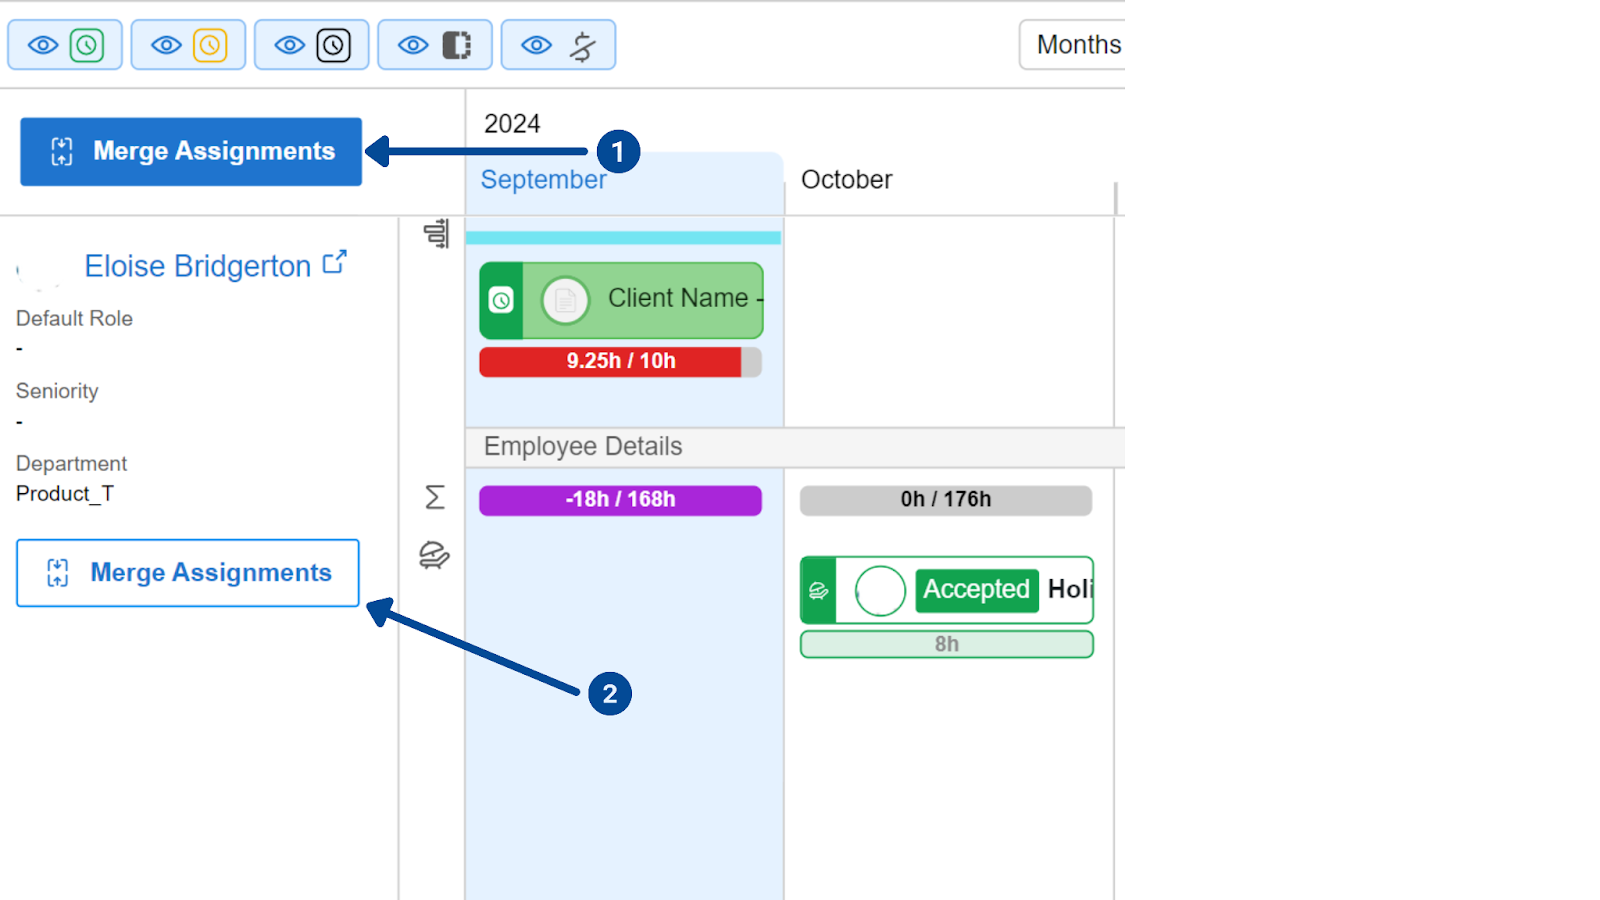Viewport: 1600px width, 900px height.
Task: Expand the Employee Details section
Action: 582,446
